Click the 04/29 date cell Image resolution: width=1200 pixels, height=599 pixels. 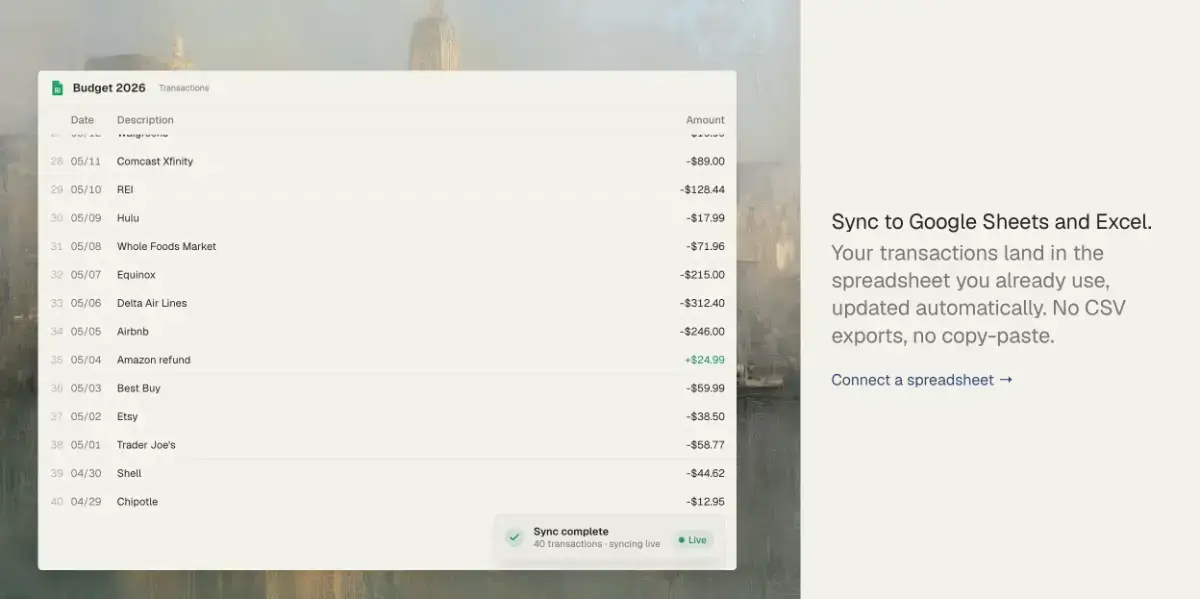86,502
